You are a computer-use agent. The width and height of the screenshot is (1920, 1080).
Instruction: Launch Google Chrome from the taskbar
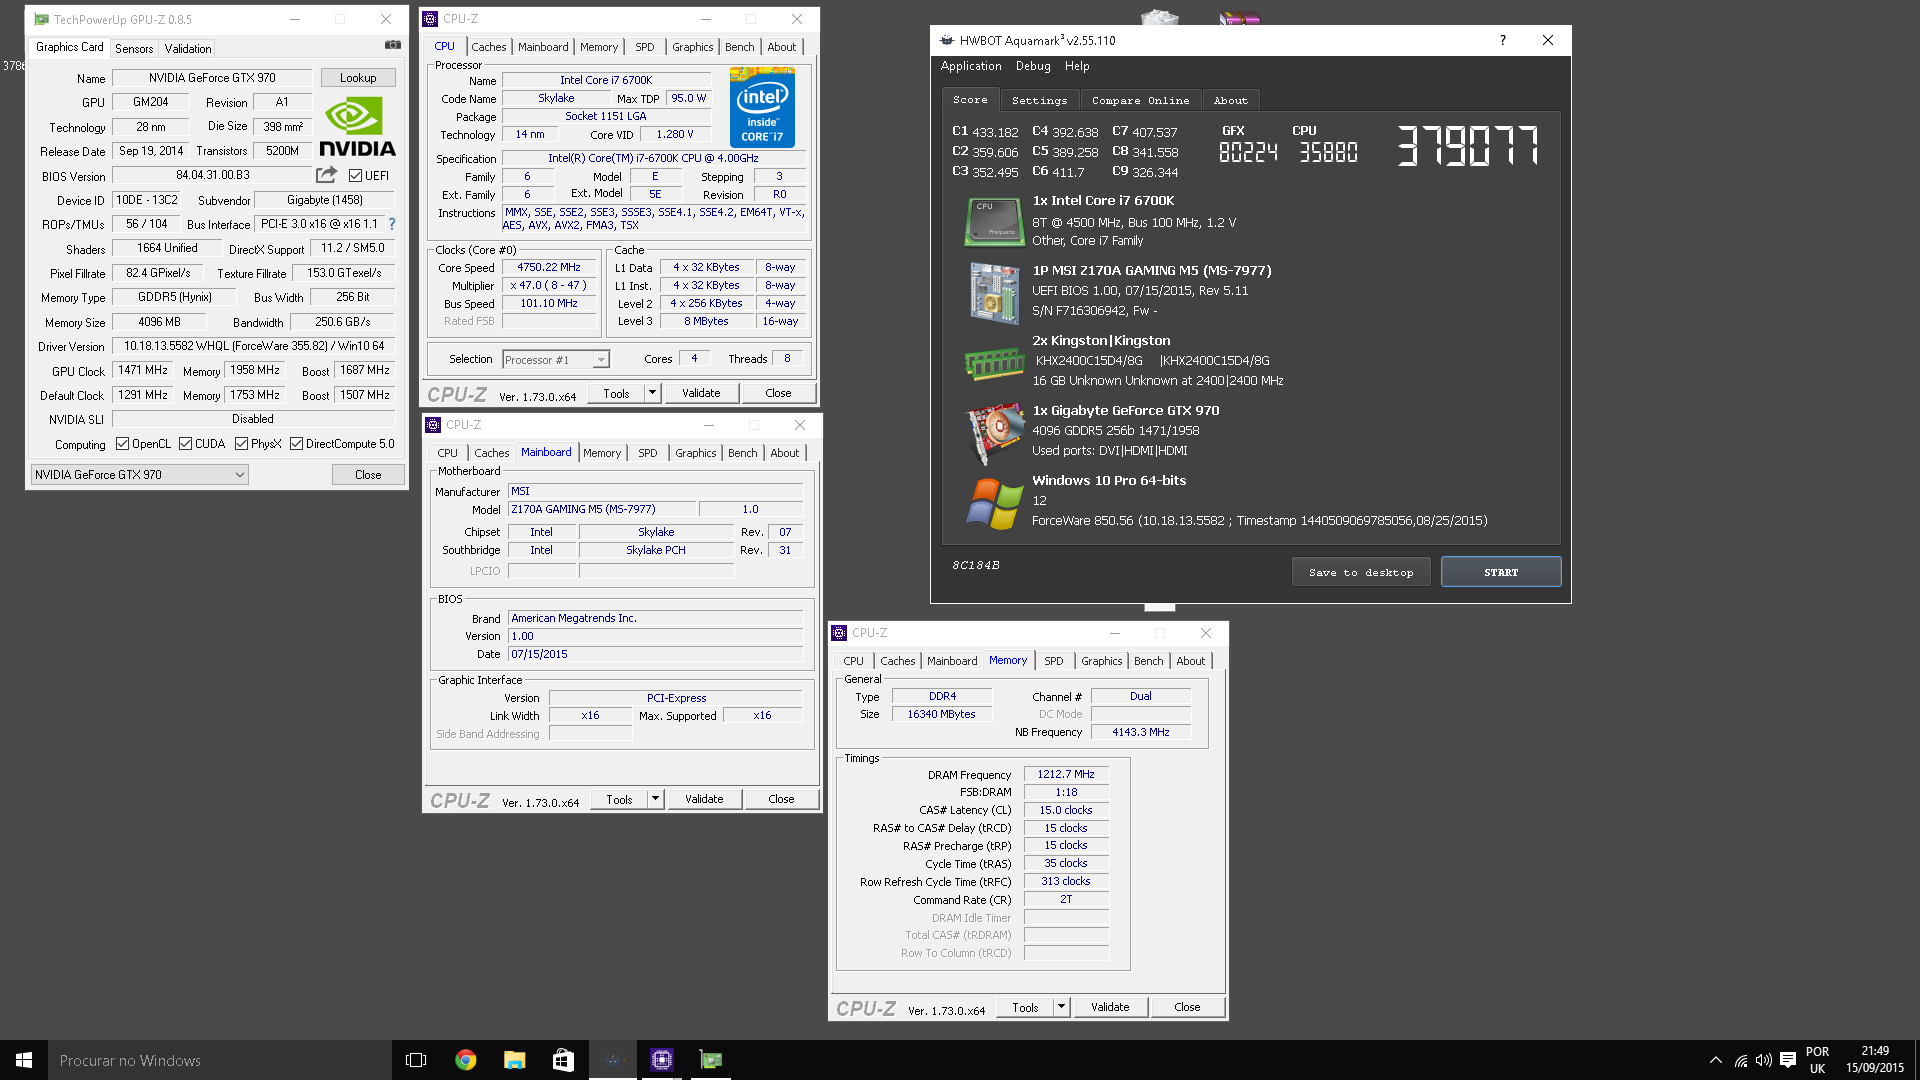click(x=465, y=1060)
